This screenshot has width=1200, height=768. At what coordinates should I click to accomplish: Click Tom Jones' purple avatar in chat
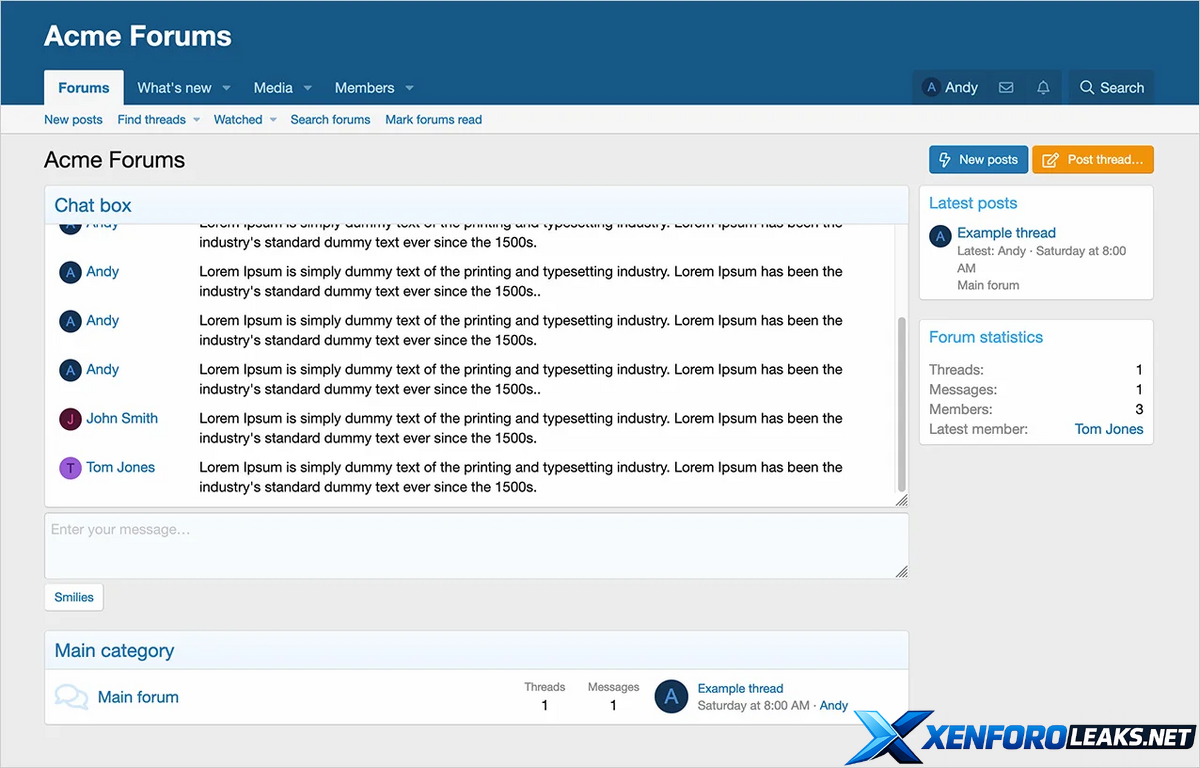click(70, 468)
